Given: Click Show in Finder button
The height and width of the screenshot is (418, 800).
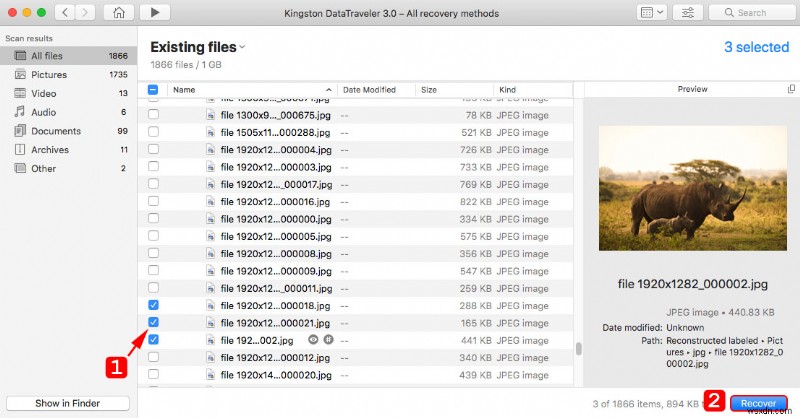Looking at the screenshot, I should pos(67,403).
